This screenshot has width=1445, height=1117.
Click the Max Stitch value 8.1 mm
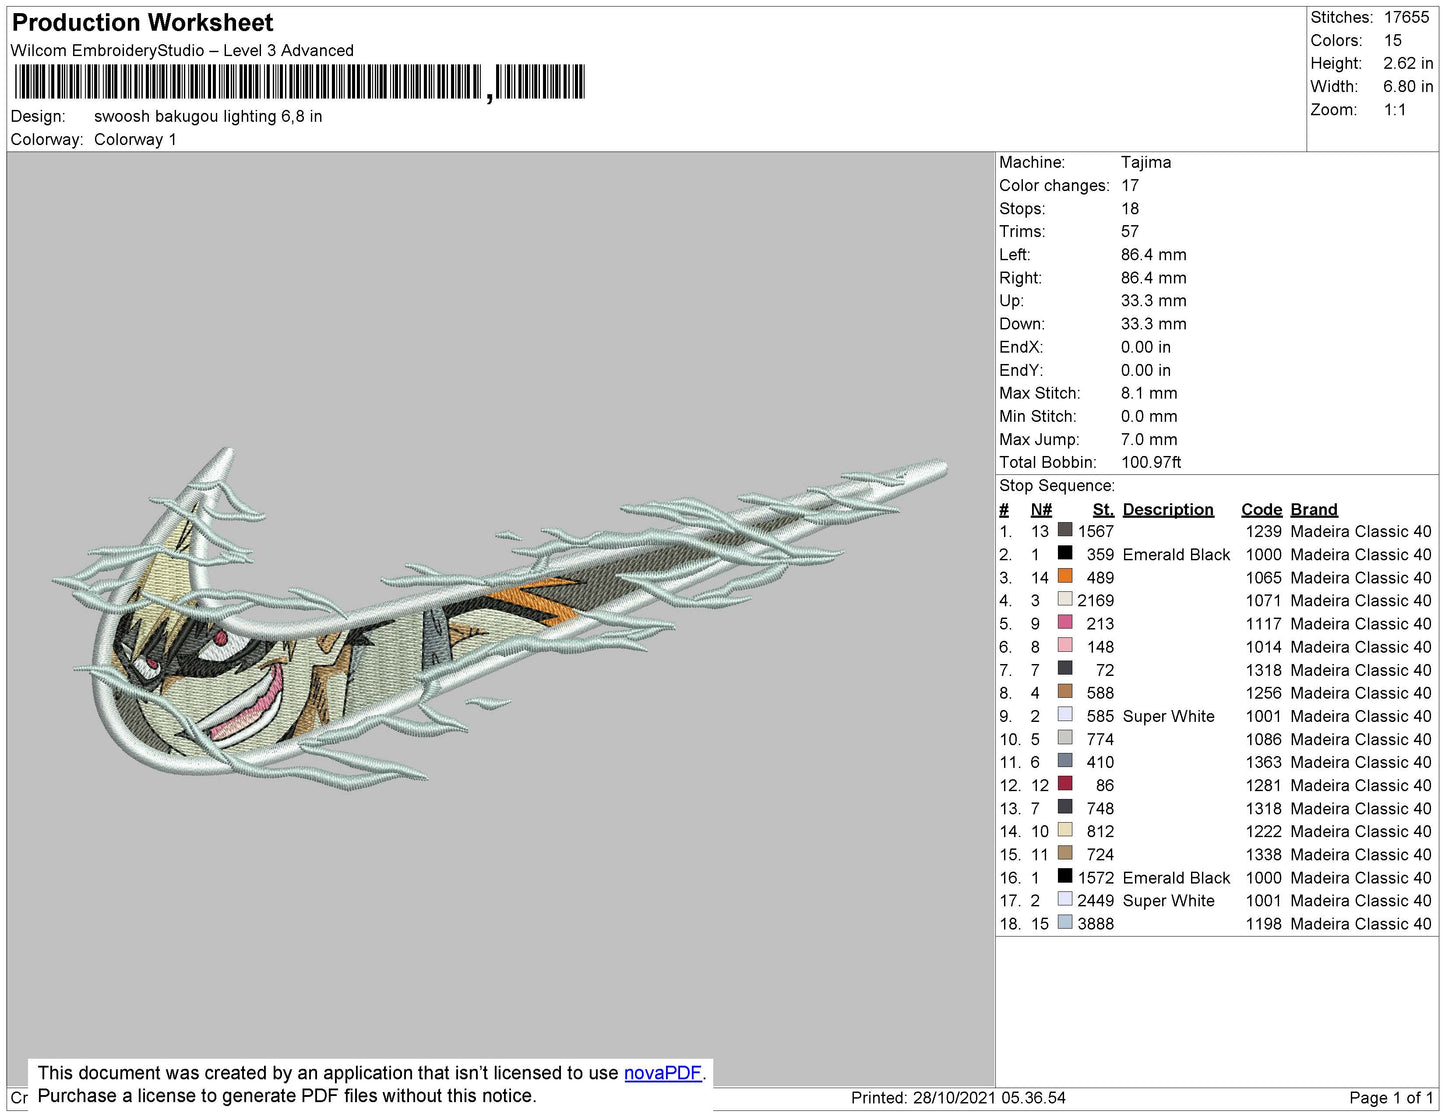1149,393
